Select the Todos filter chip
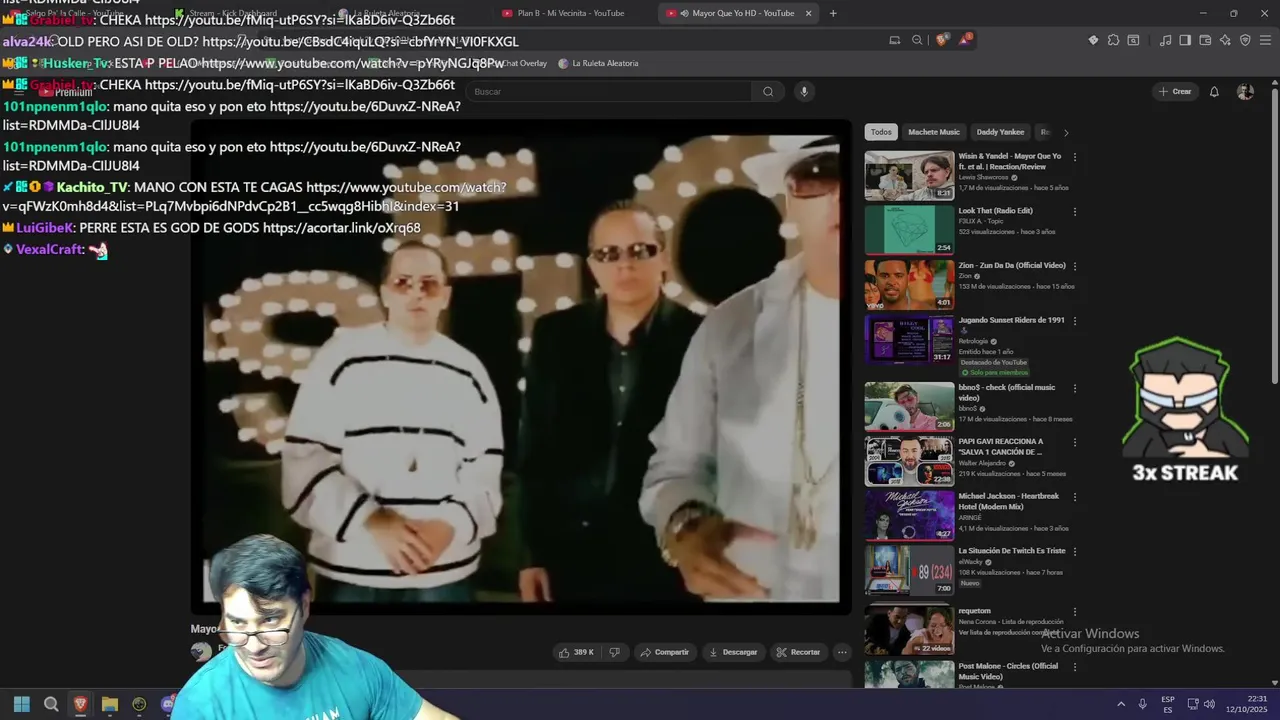The height and width of the screenshot is (720, 1280). point(881,132)
